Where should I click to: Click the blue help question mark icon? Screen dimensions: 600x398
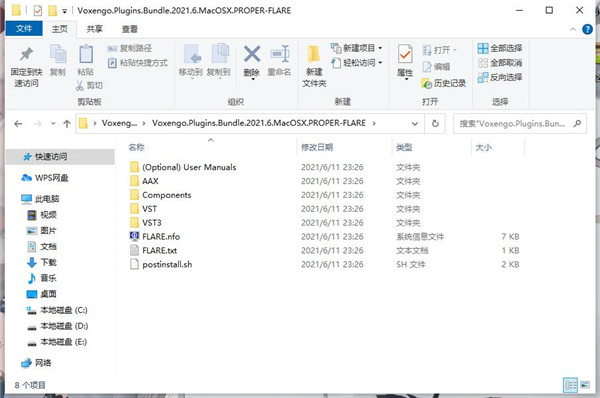[587, 29]
